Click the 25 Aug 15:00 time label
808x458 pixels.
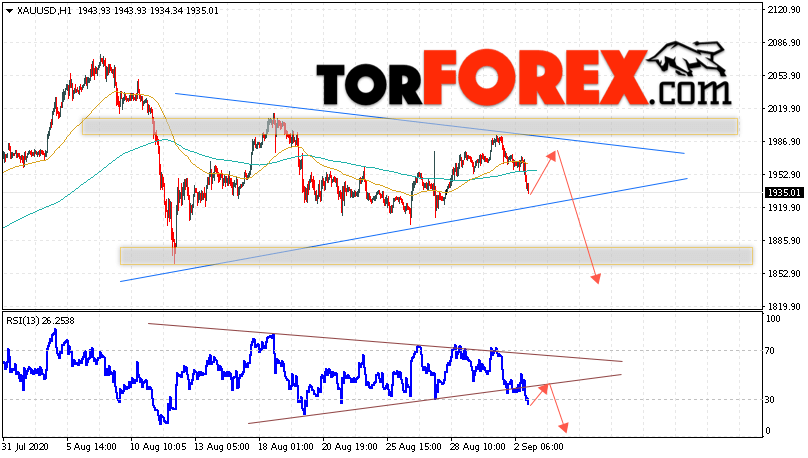click(x=414, y=447)
